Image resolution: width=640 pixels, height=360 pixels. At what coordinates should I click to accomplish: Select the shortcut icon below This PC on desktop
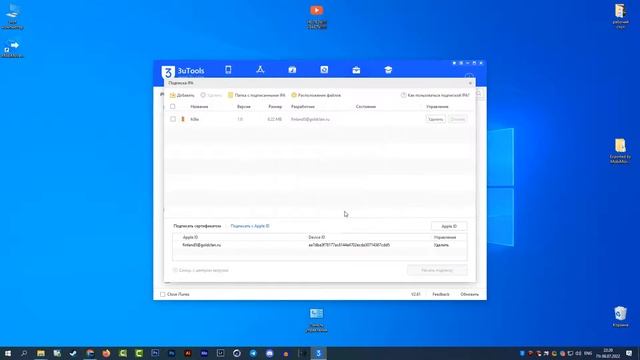click(x=12, y=49)
